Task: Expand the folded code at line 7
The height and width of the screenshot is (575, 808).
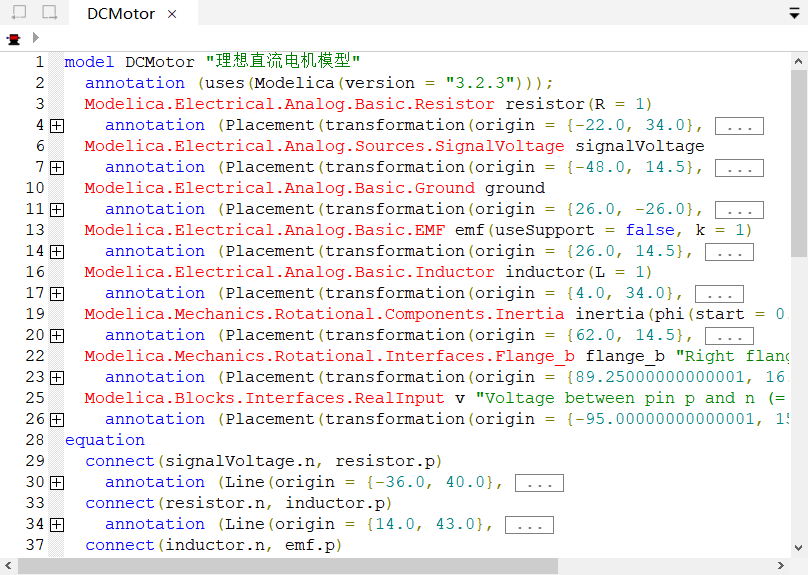Action: 57,168
